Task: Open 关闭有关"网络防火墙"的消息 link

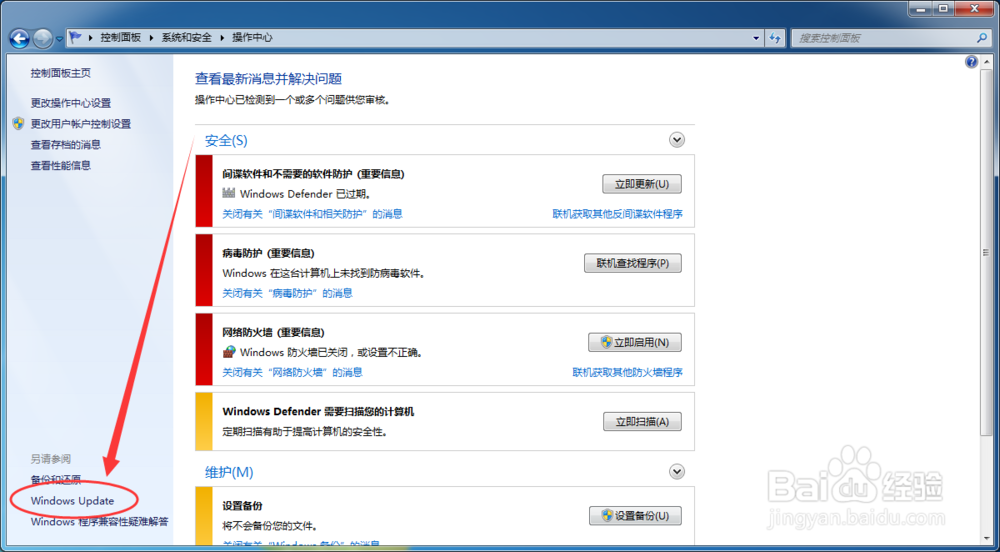Action: click(x=292, y=372)
